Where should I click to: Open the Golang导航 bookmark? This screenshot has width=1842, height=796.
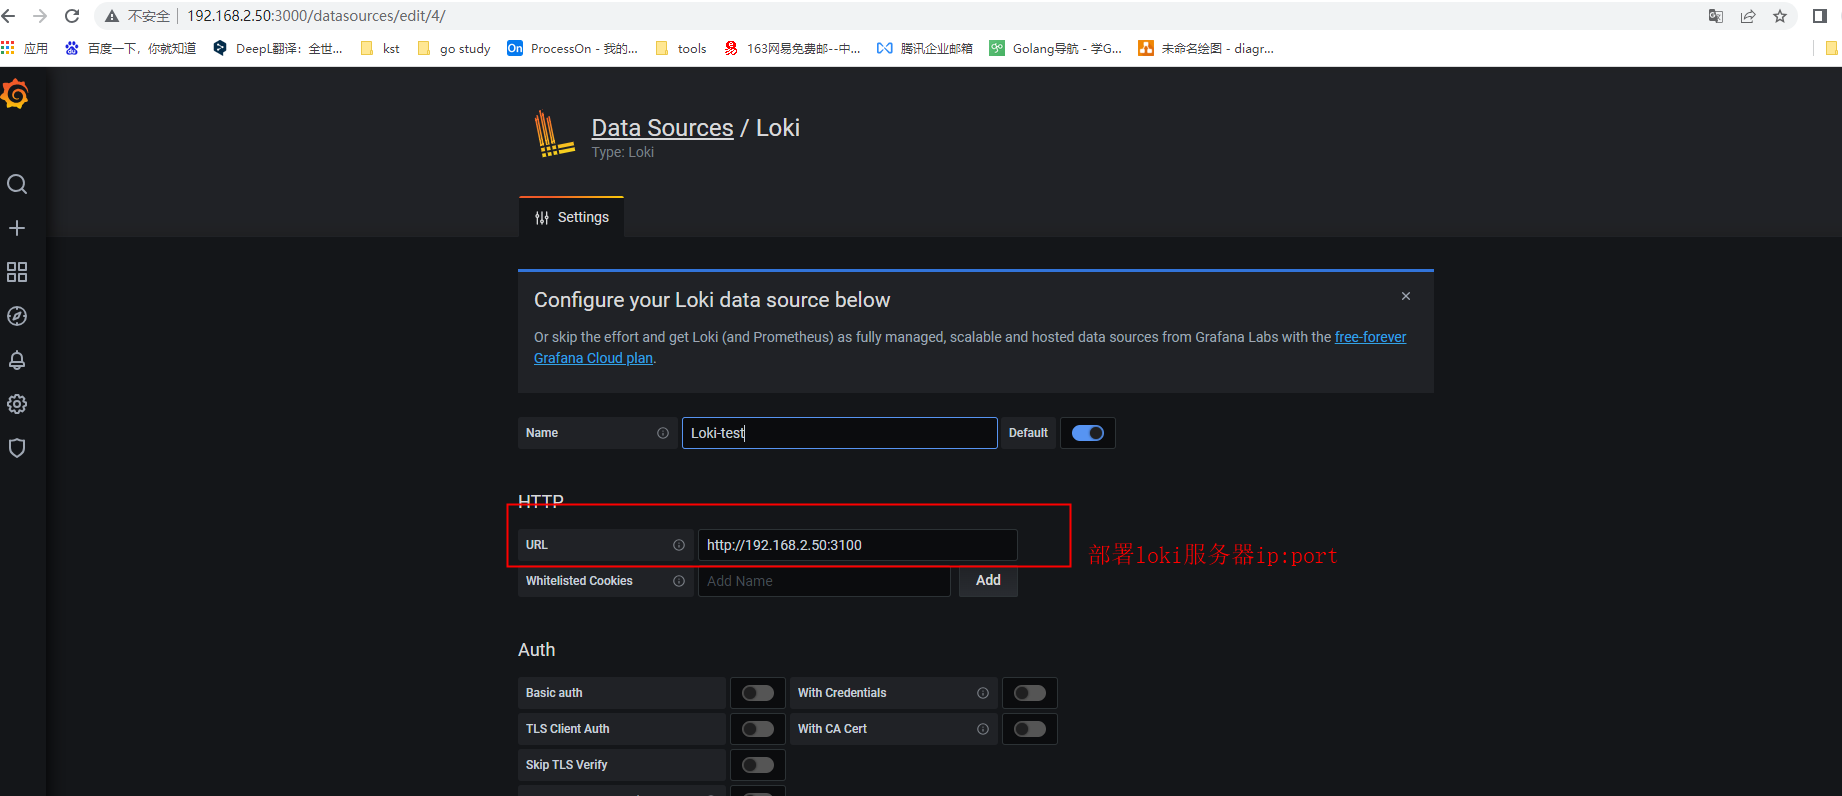(x=1056, y=48)
